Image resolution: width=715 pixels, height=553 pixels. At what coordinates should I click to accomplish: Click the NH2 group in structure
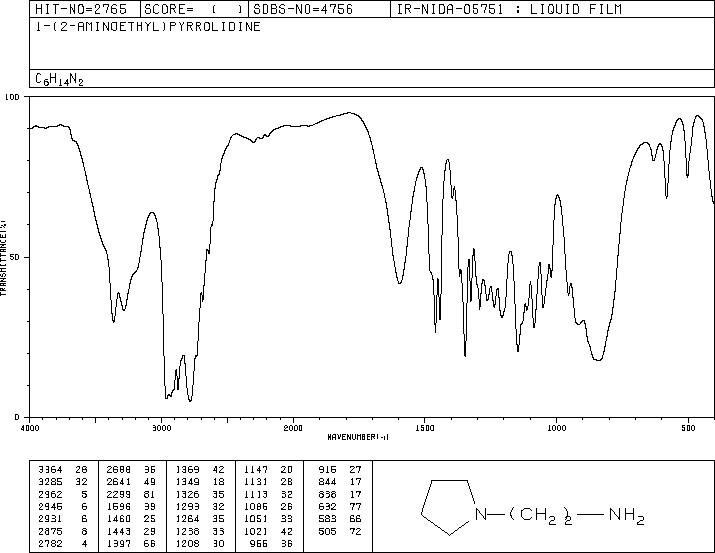tap(627, 516)
